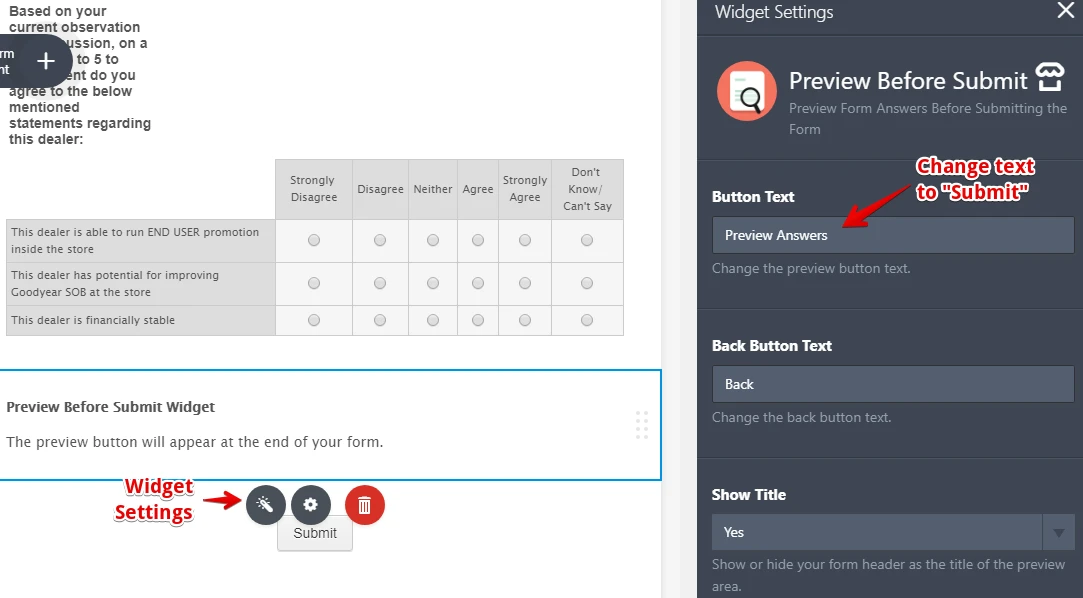
Task: Select Disagree for financially stable row
Action: (380, 320)
